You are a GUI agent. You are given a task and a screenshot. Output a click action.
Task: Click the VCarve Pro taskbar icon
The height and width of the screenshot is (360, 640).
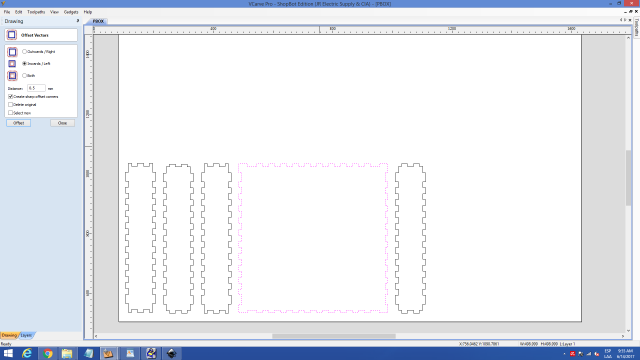click(108, 353)
